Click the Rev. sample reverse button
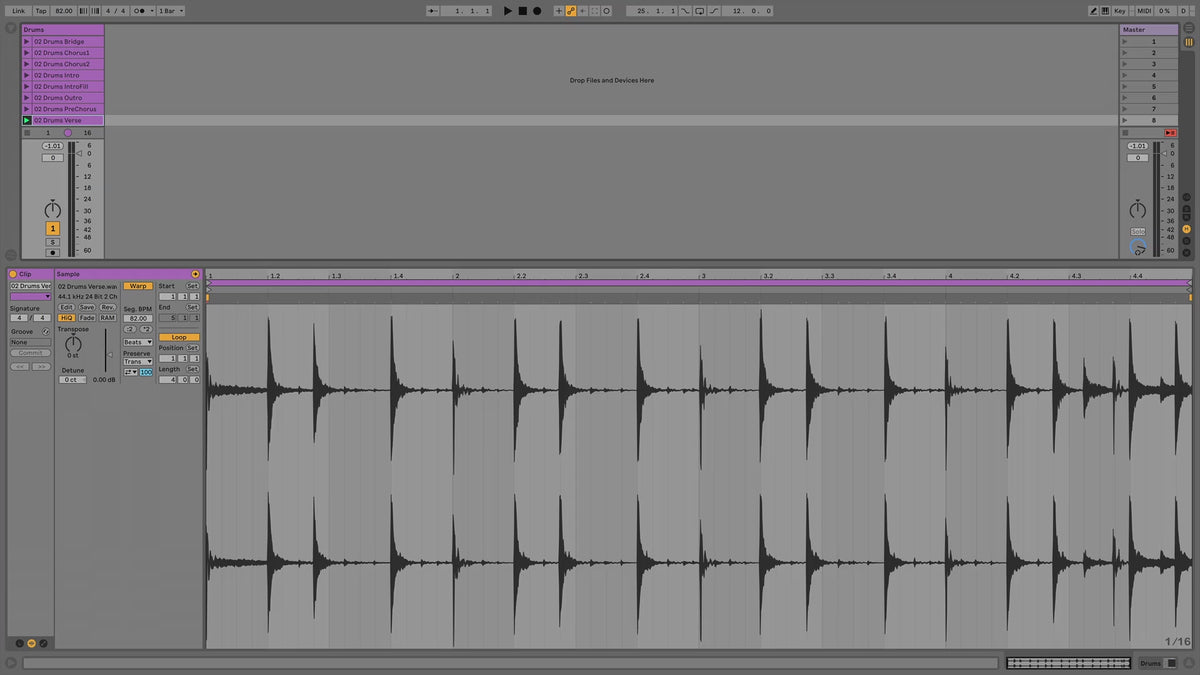Viewport: 1200px width, 675px height. [x=108, y=307]
